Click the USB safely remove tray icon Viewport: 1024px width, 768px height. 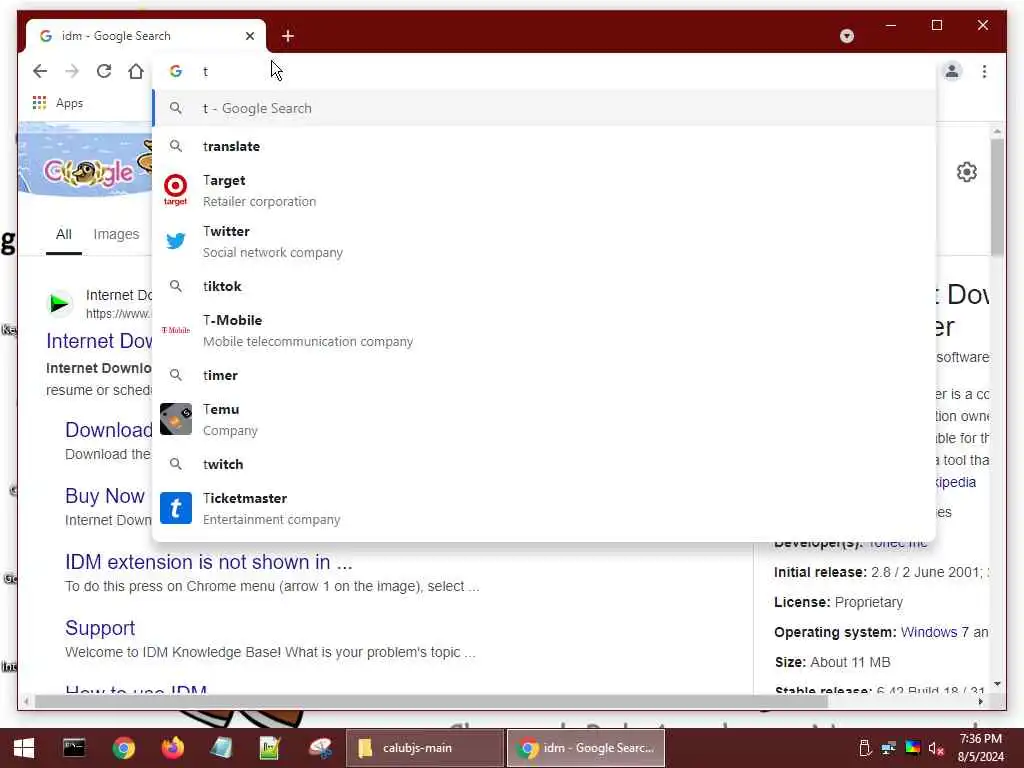(865, 748)
